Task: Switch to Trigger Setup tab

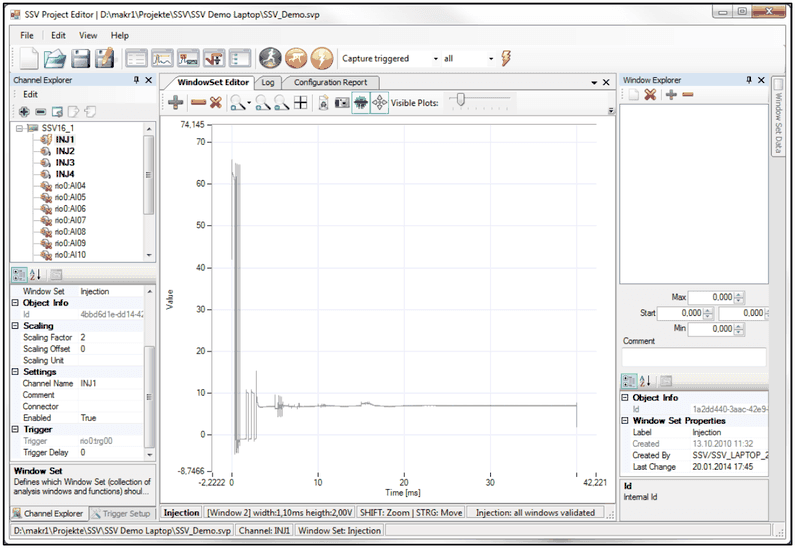Action: (122, 514)
